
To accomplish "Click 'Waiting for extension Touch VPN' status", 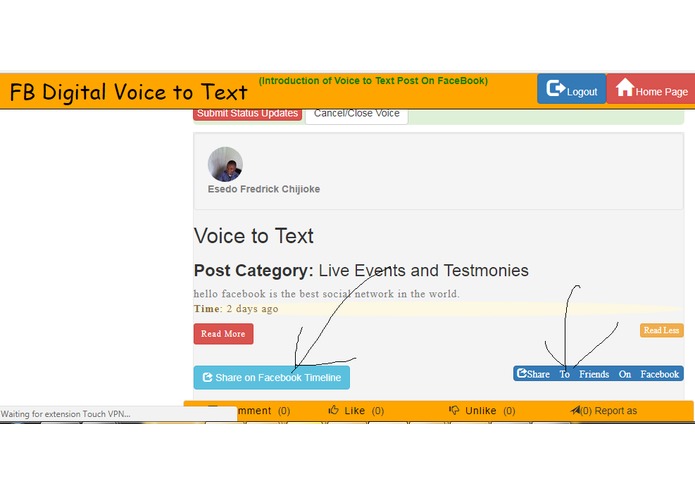I will tap(66, 414).
